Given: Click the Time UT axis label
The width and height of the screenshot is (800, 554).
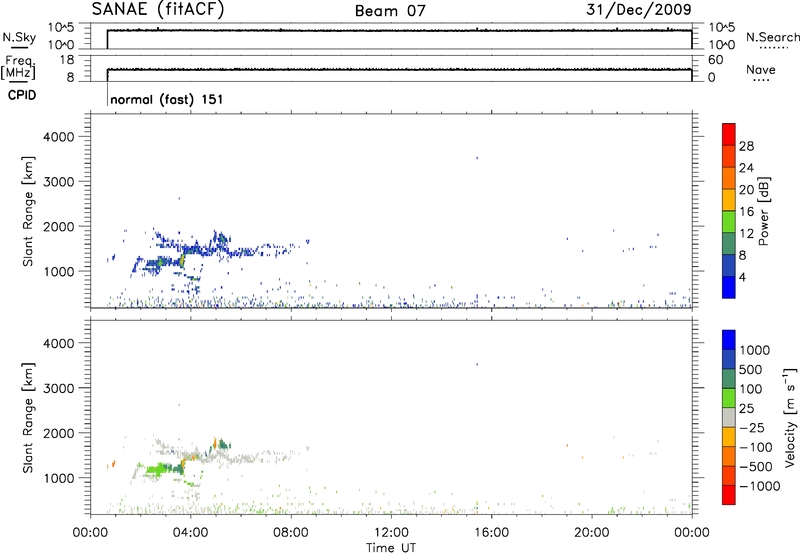Looking at the screenshot, I should (391, 547).
